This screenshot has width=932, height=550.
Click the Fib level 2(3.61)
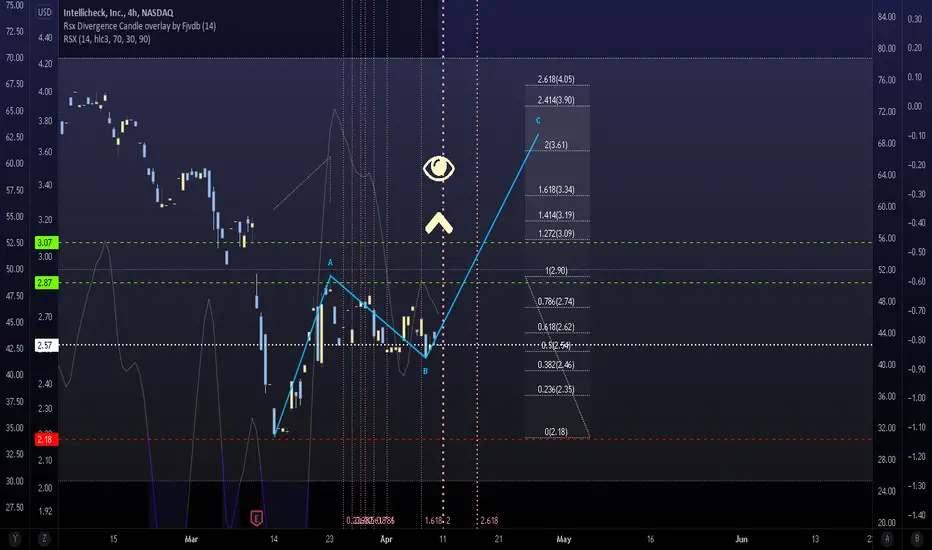[x=556, y=144]
